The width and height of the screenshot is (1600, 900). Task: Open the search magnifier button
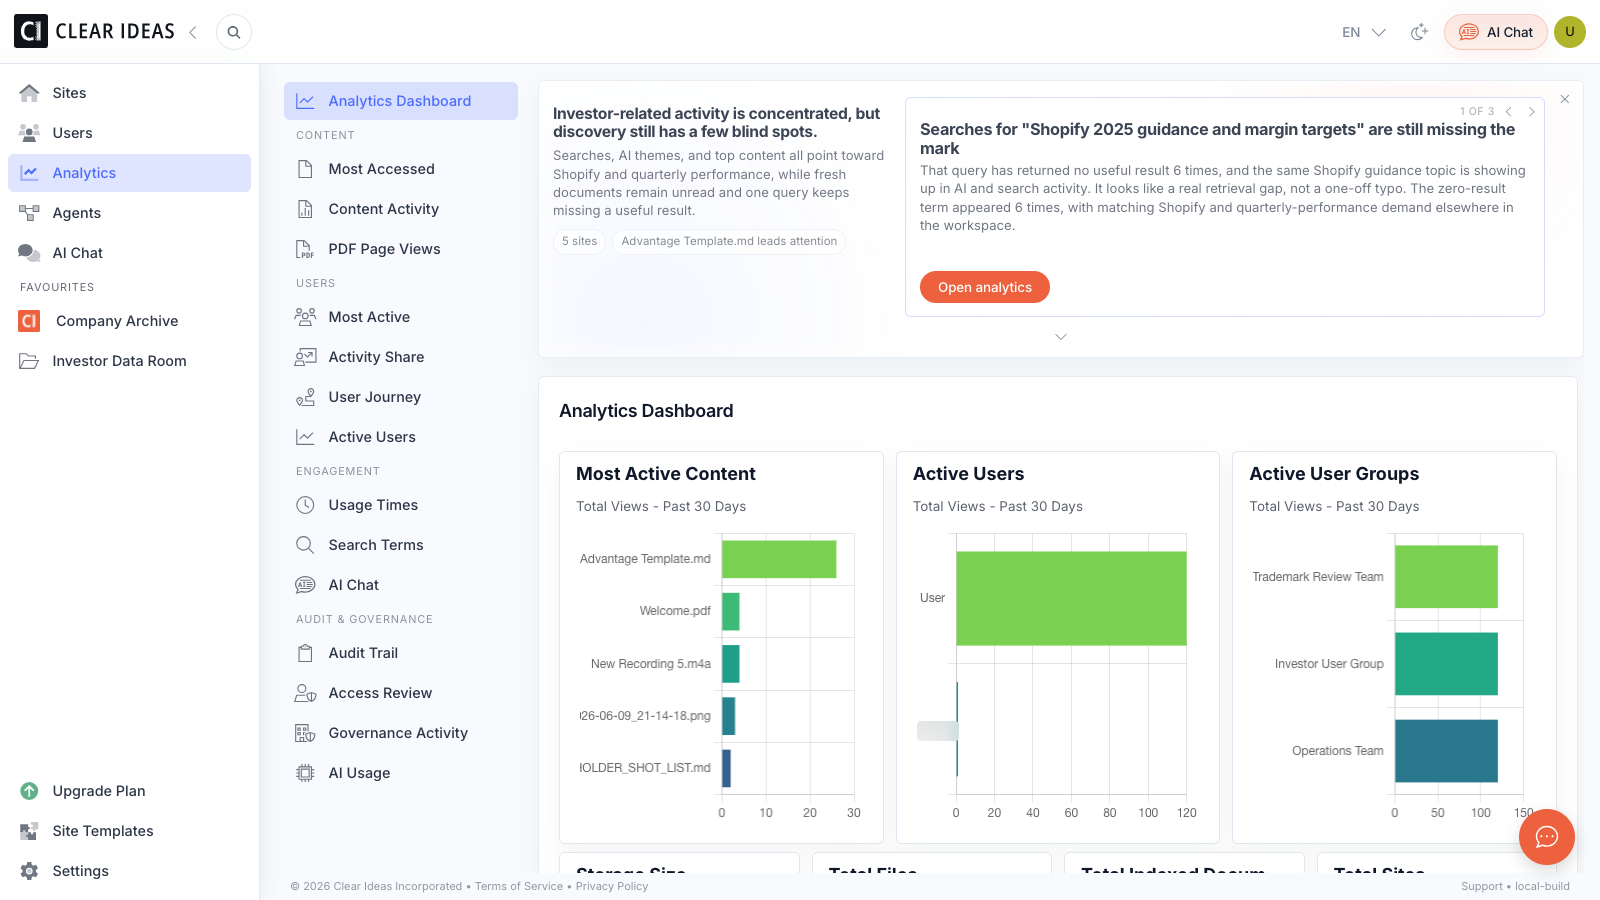(234, 32)
